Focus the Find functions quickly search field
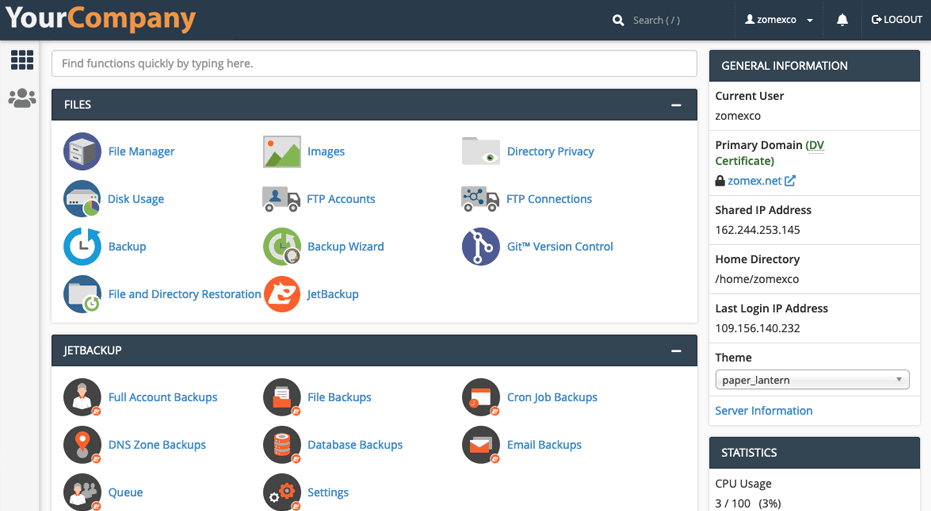Screen dimensions: 931x511 pyautogui.click(x=374, y=63)
